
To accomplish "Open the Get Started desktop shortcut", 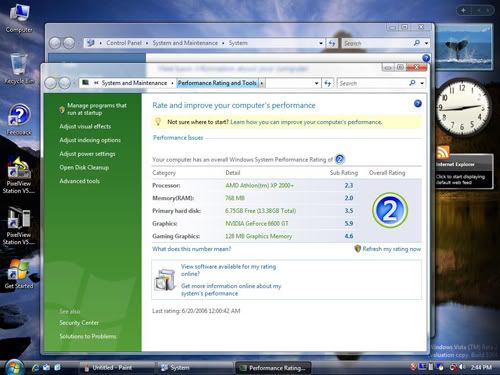I will click(x=19, y=273).
